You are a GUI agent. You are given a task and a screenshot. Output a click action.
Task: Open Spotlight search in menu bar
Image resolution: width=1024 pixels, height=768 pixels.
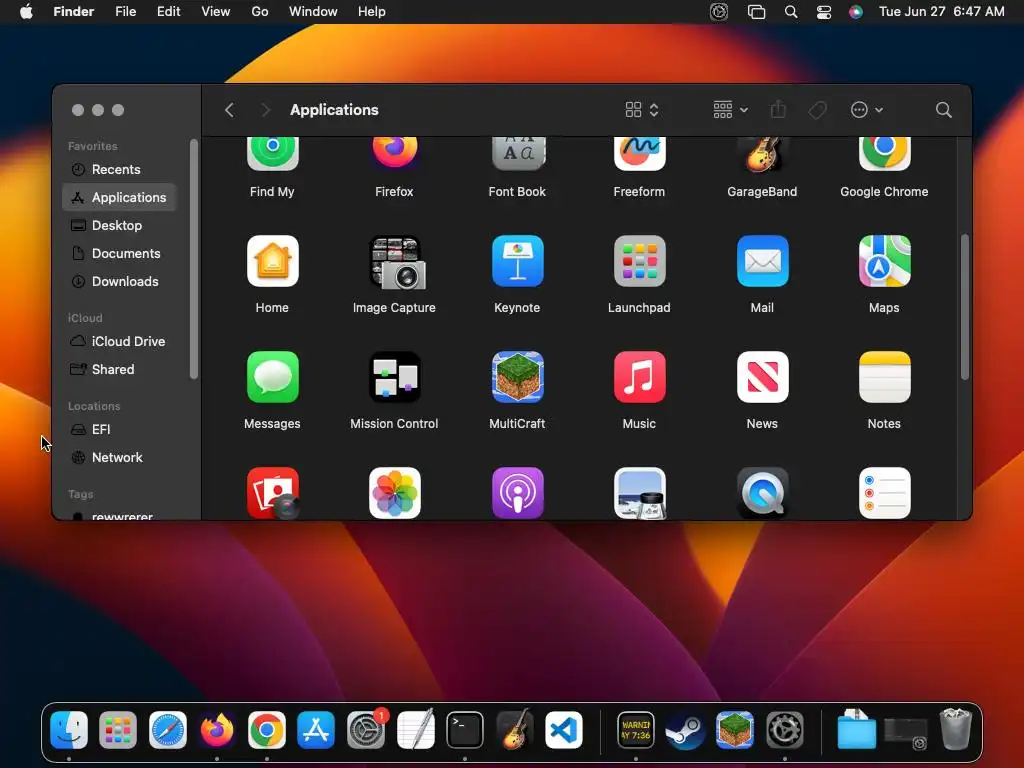click(x=791, y=12)
